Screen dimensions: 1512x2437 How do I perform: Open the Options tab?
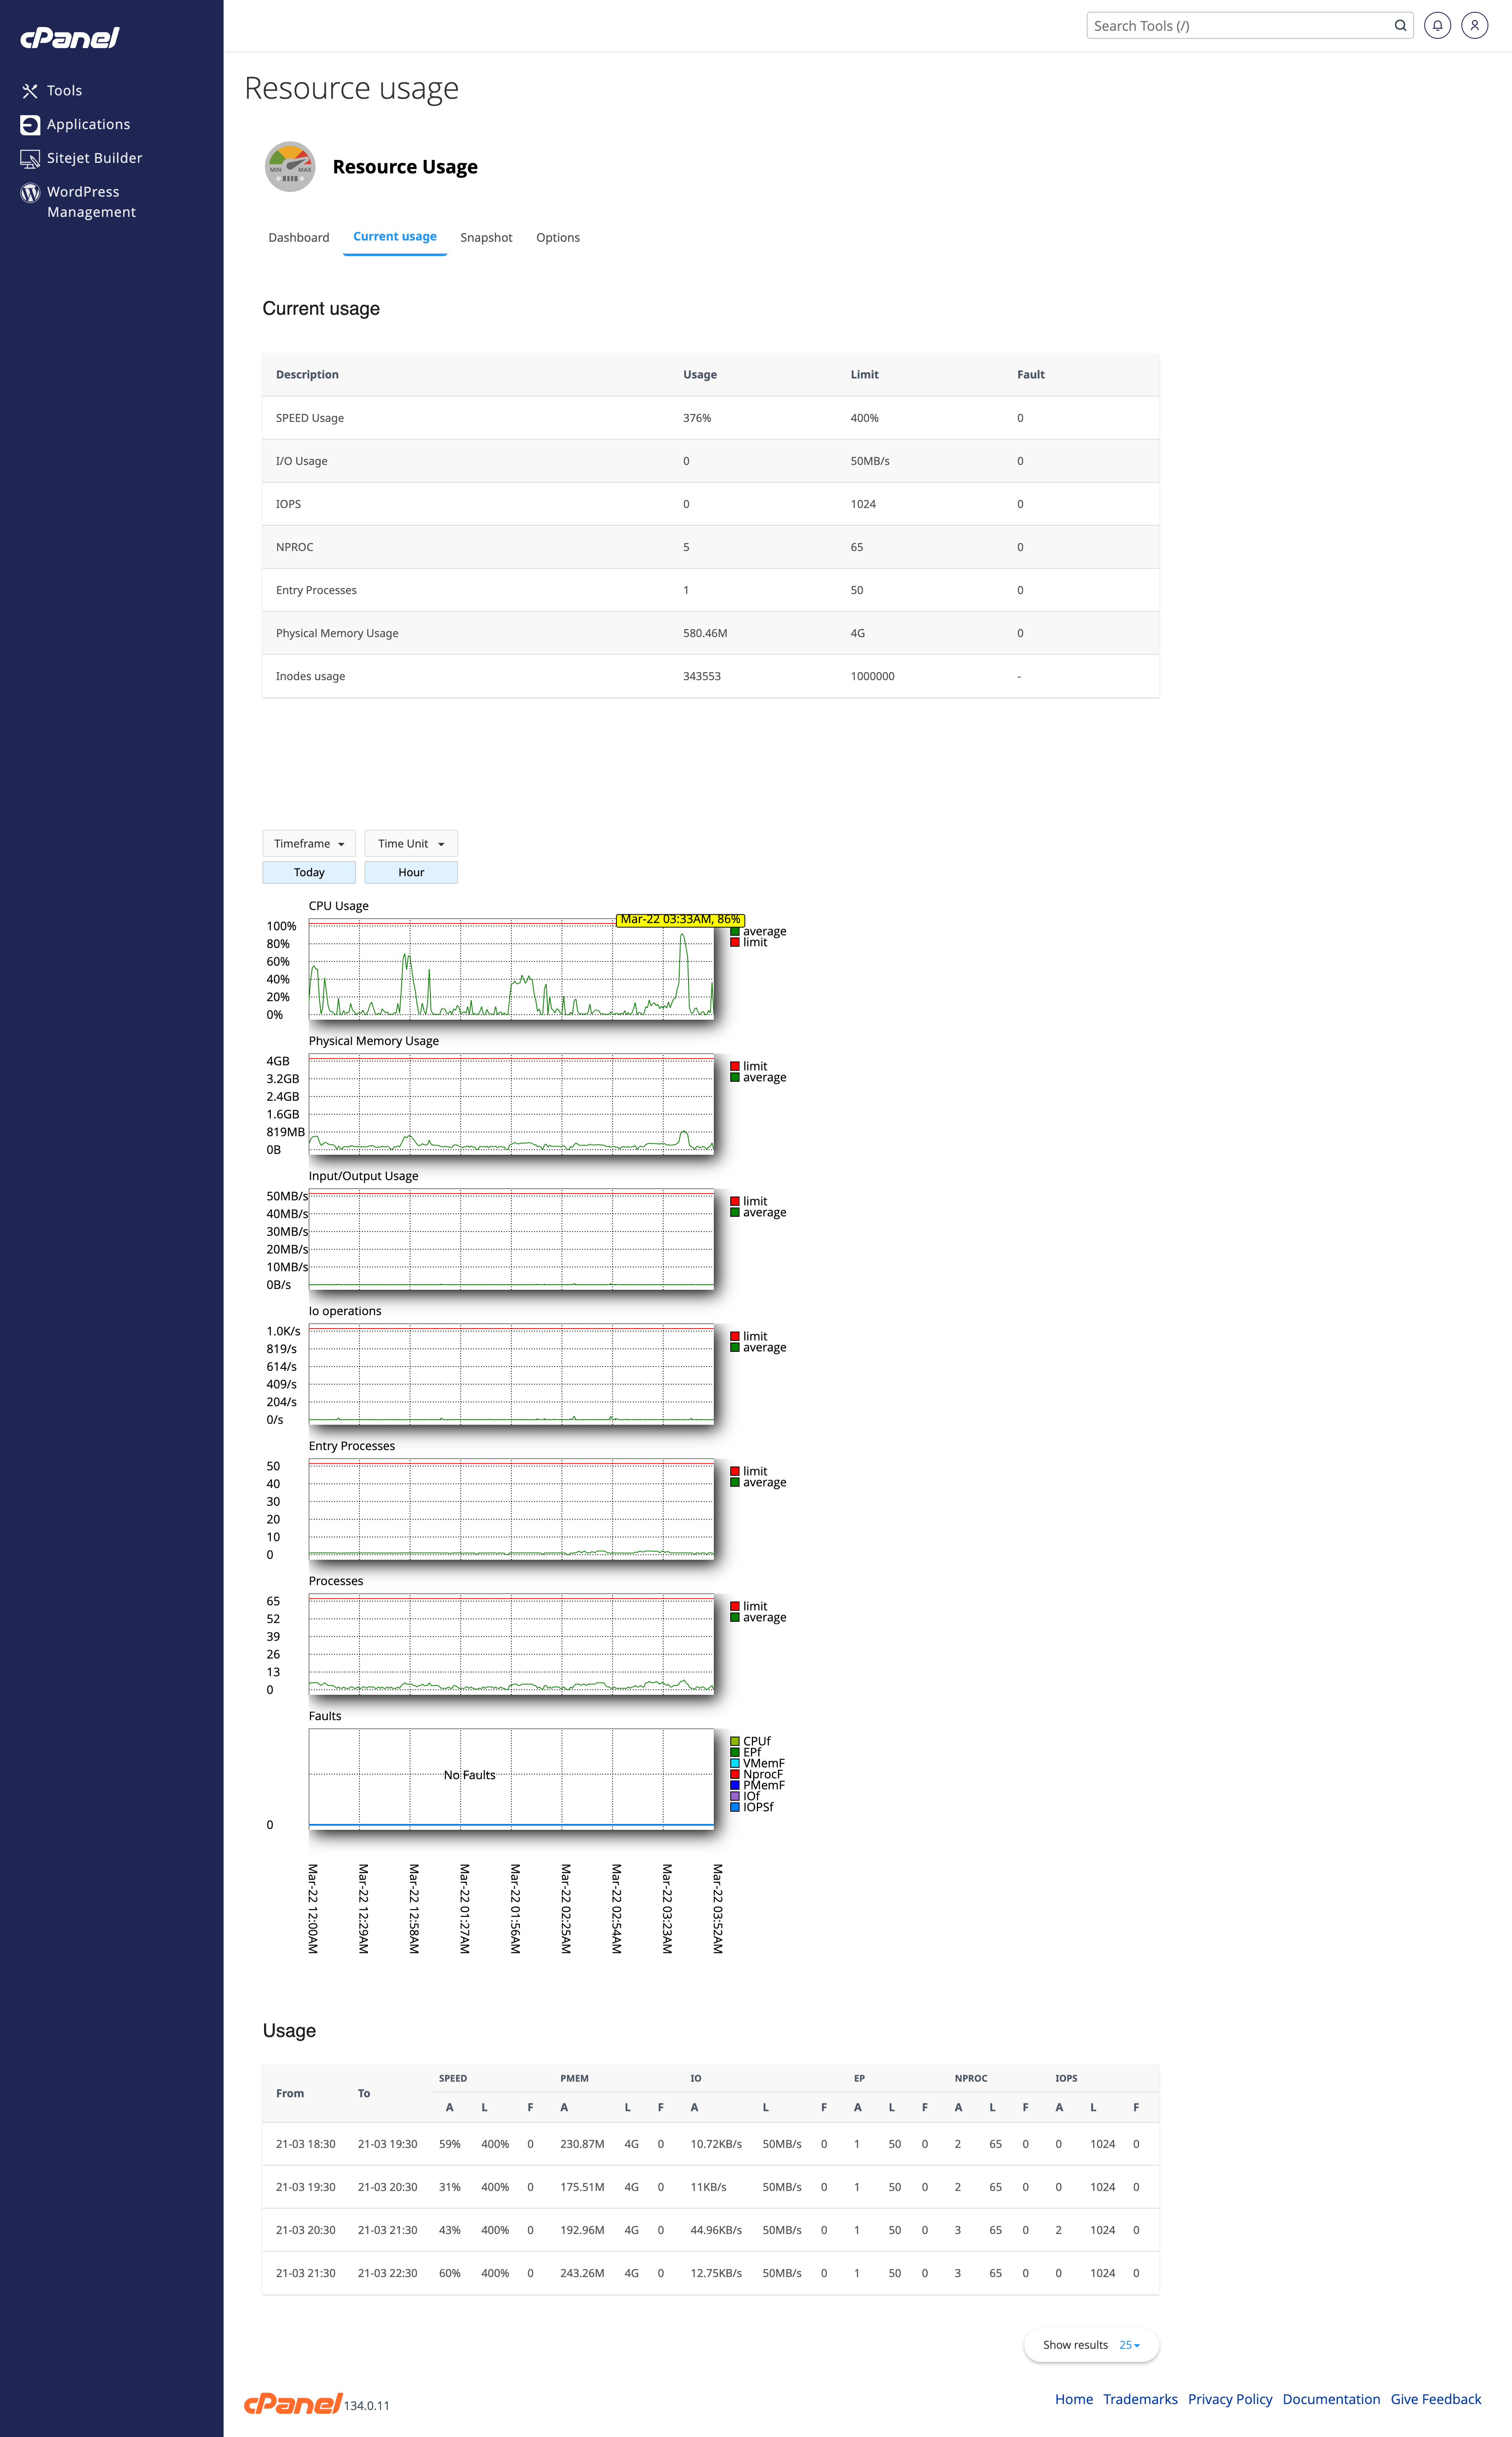(x=558, y=238)
